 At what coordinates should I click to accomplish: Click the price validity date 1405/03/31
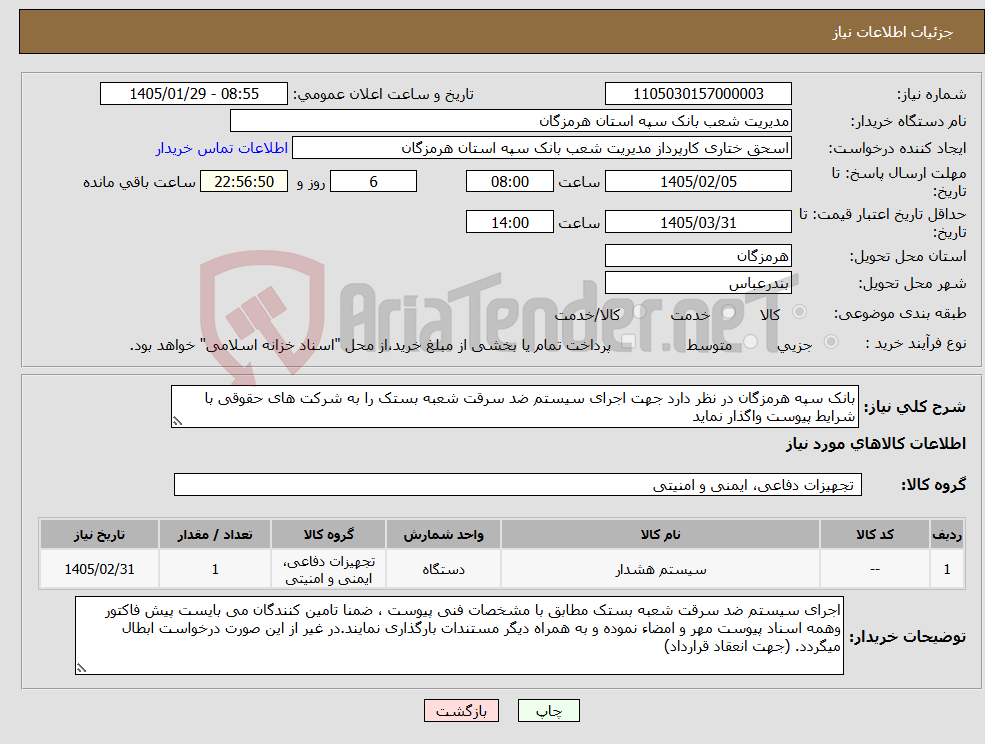click(x=698, y=222)
